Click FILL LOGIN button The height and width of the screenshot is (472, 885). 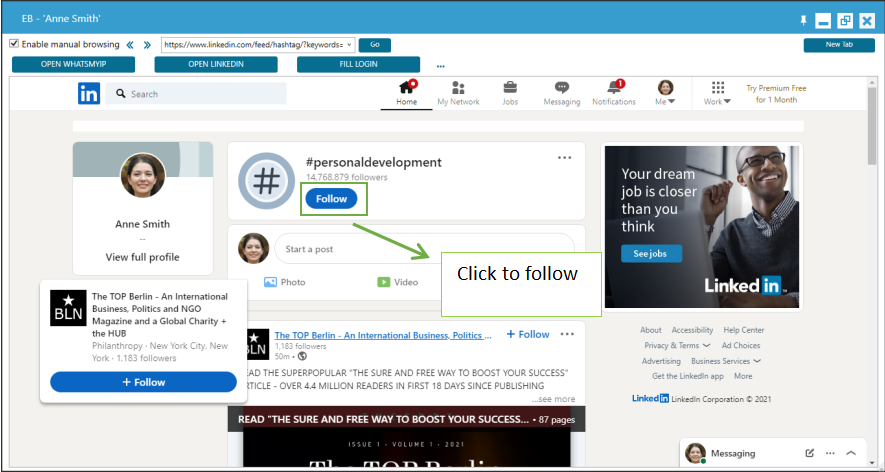(x=358, y=64)
